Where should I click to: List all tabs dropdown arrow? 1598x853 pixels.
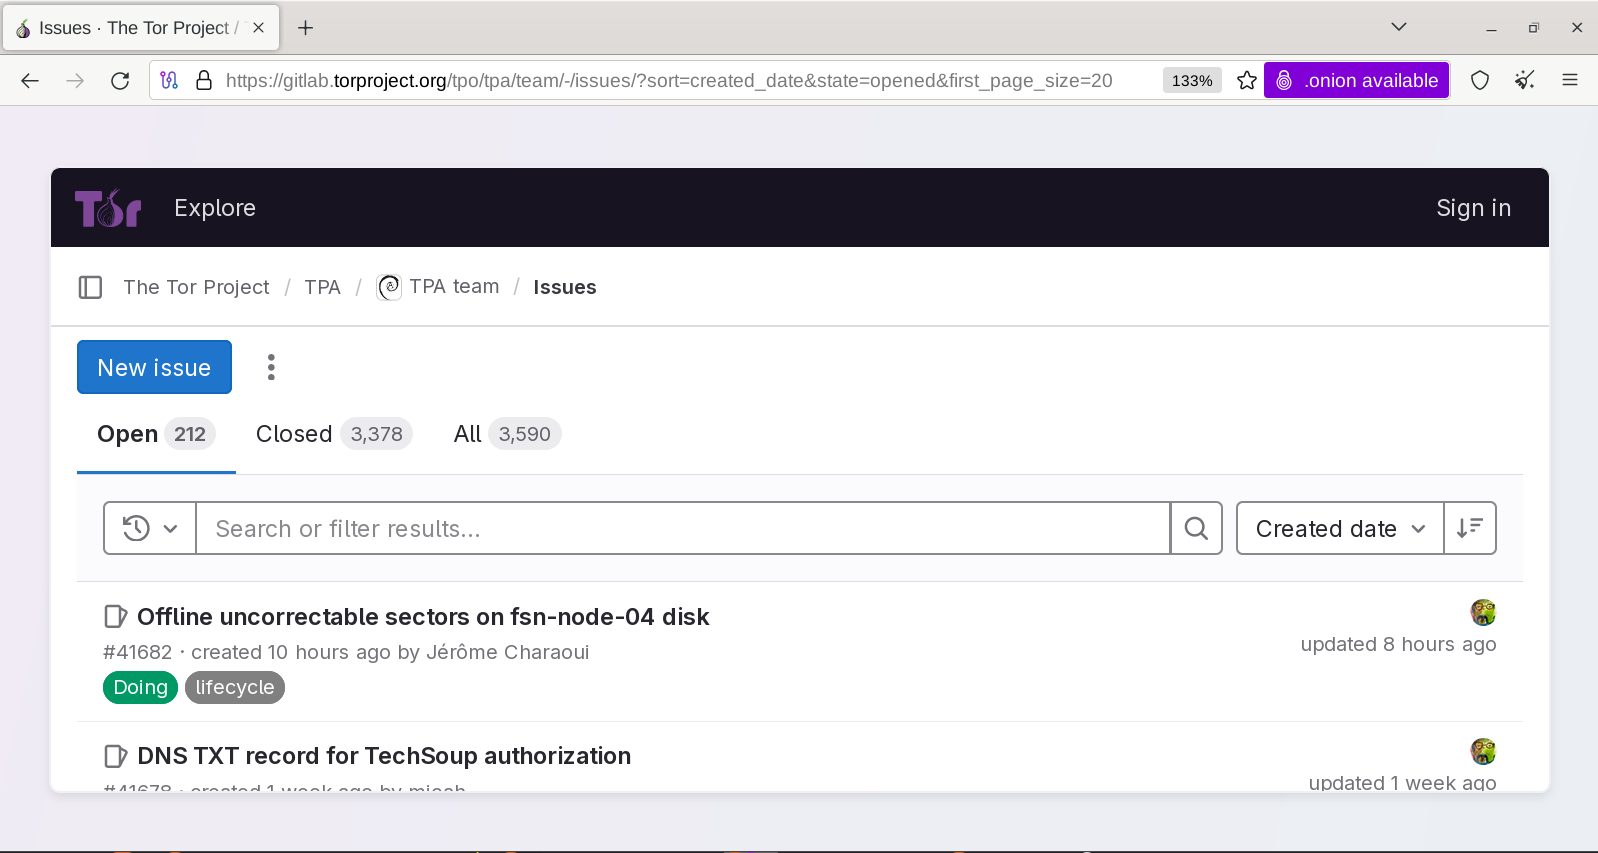[x=1399, y=27]
